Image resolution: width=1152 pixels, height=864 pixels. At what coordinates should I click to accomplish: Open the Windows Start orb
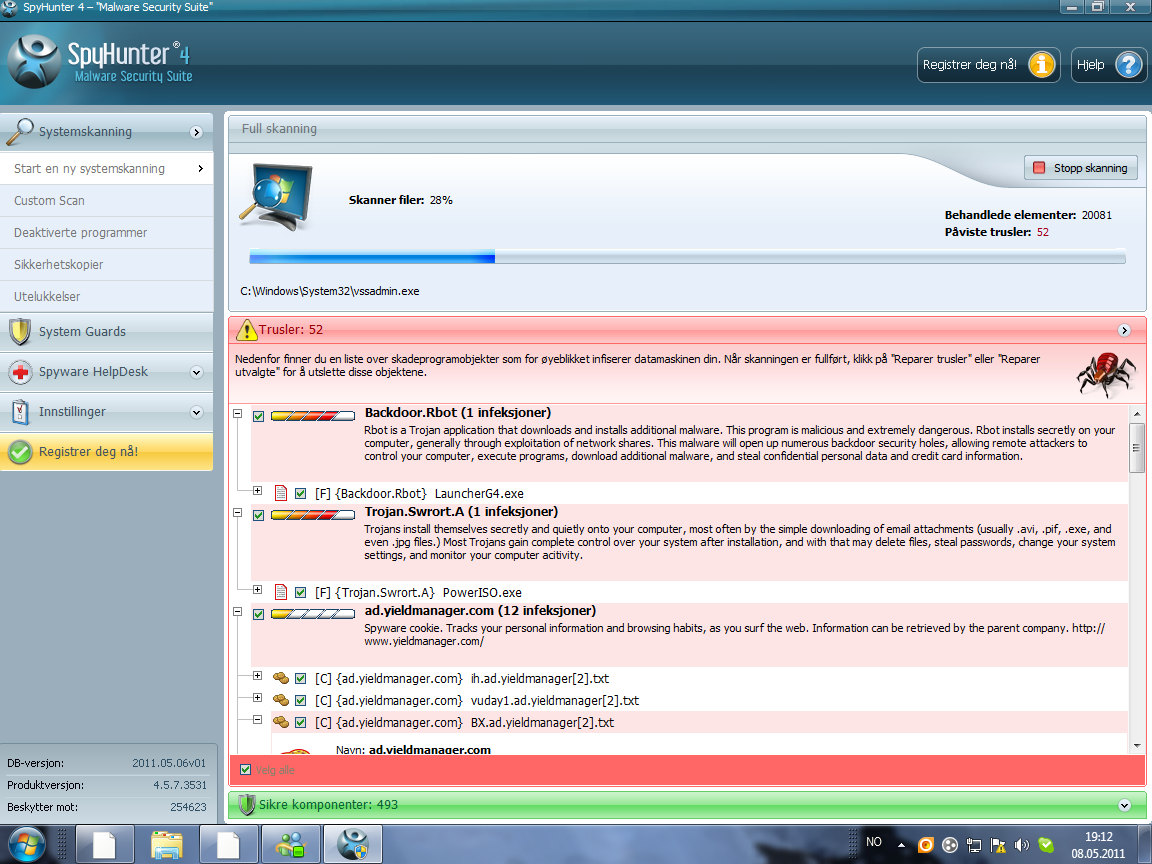[x=26, y=844]
